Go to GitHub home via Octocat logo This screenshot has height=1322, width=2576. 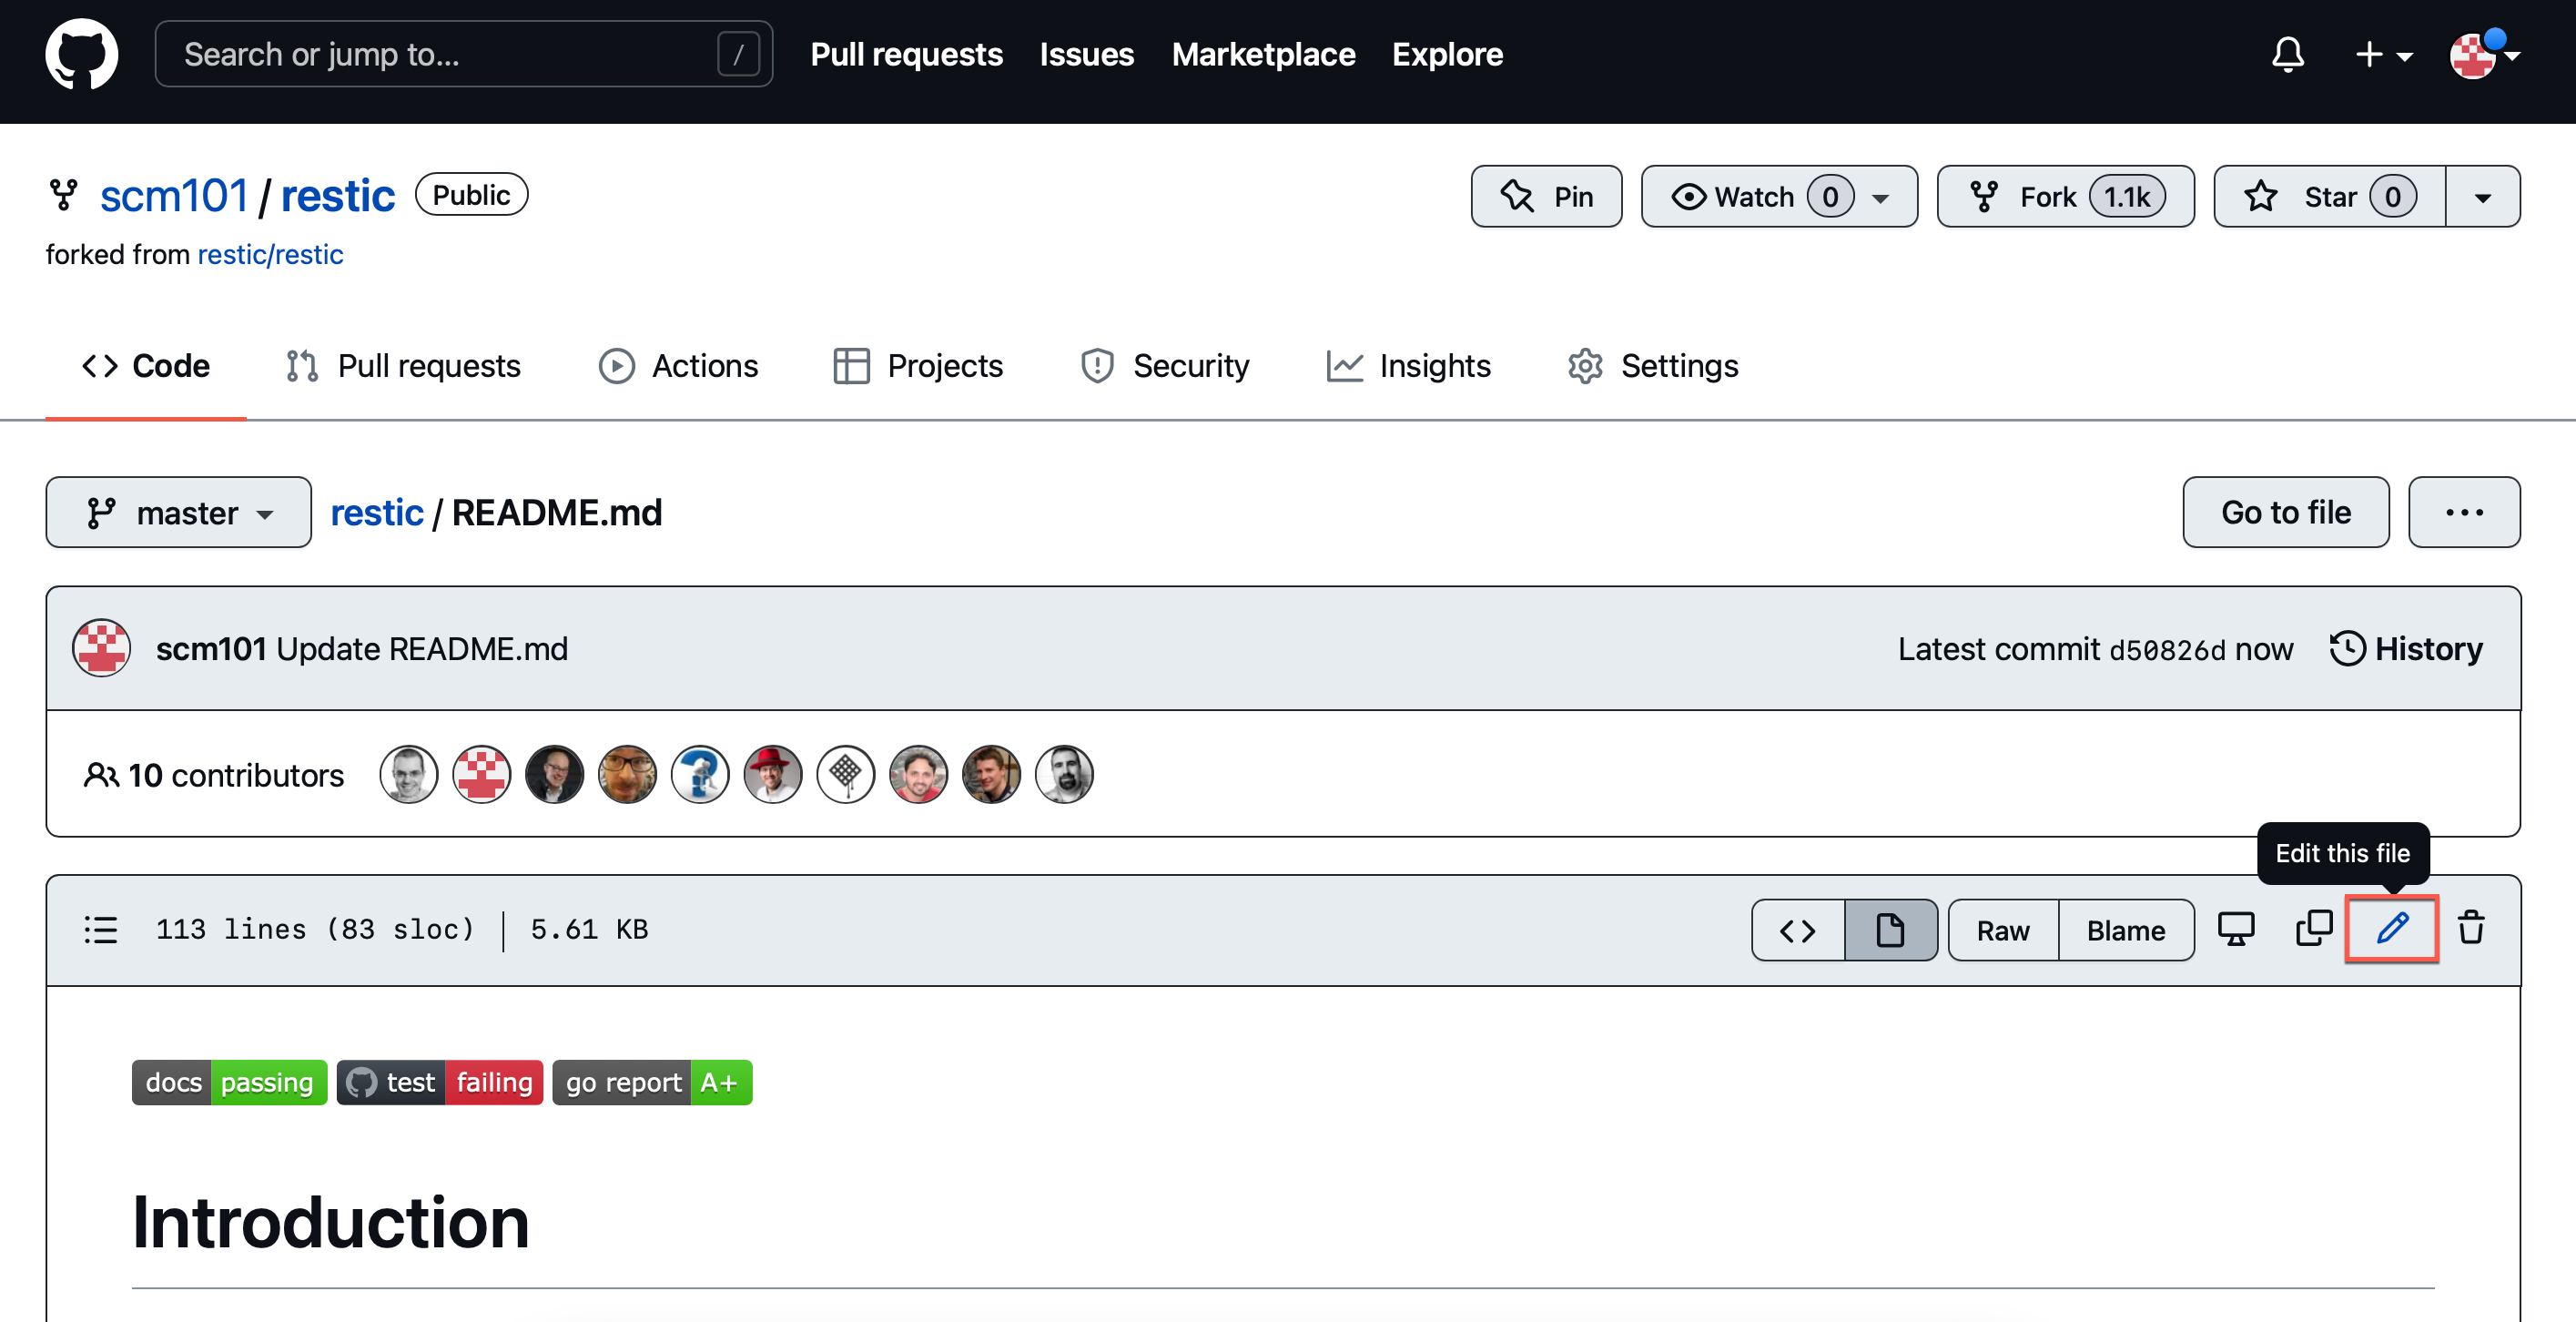tap(81, 54)
